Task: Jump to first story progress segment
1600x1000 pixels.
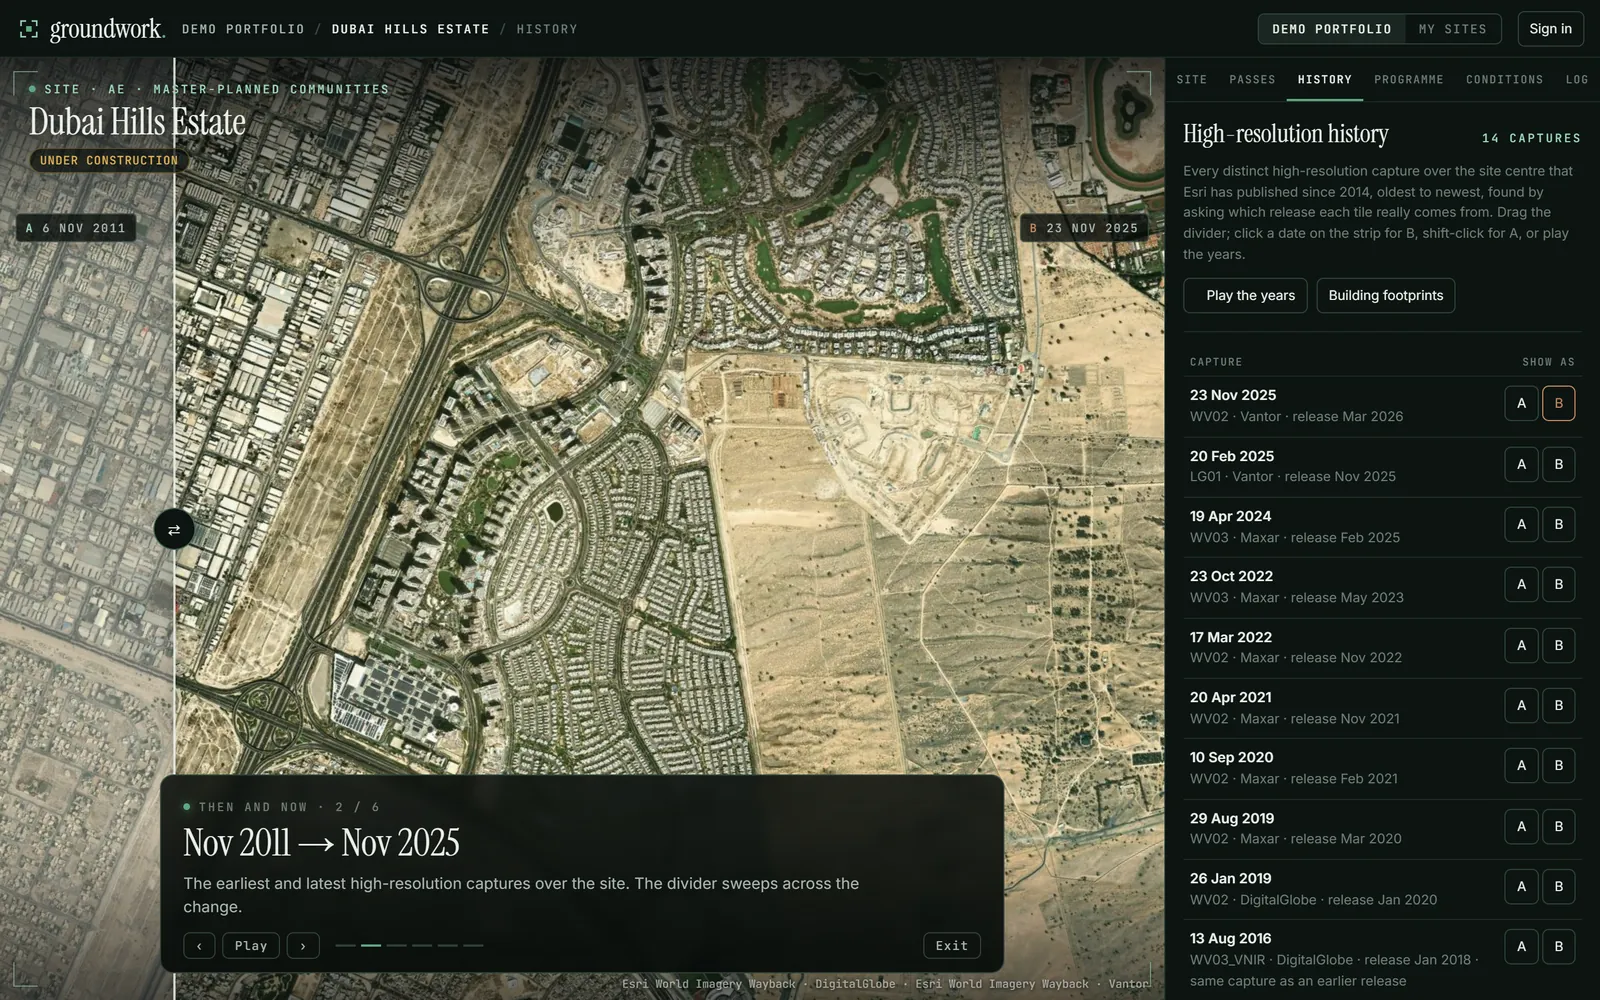Action: coord(345,945)
